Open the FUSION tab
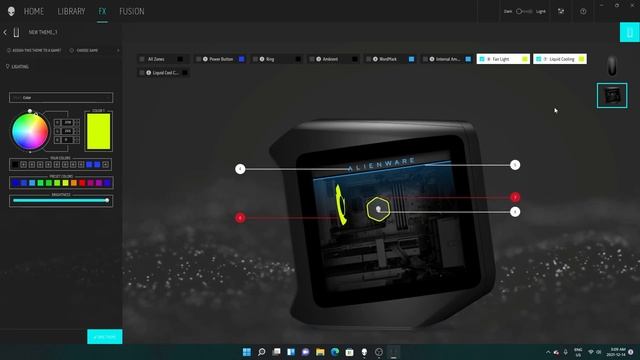Image resolution: width=640 pixels, height=360 pixels. pos(131,11)
